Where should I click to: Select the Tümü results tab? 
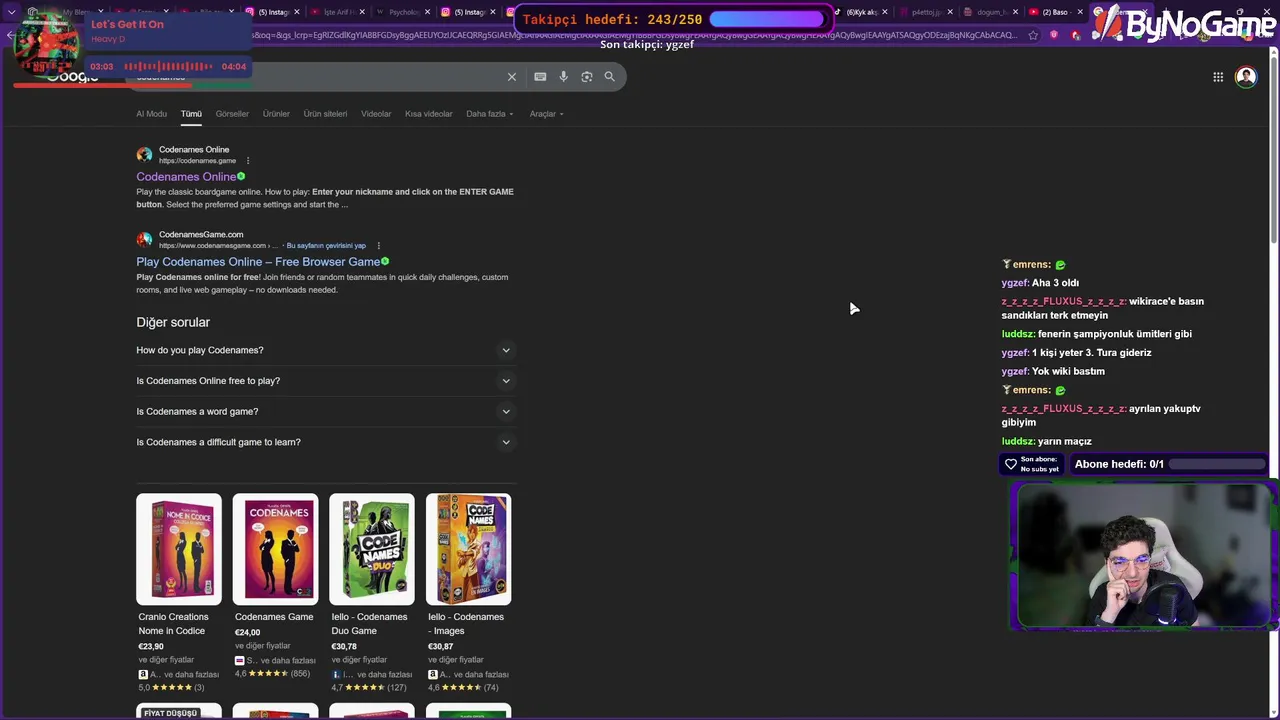click(x=191, y=114)
